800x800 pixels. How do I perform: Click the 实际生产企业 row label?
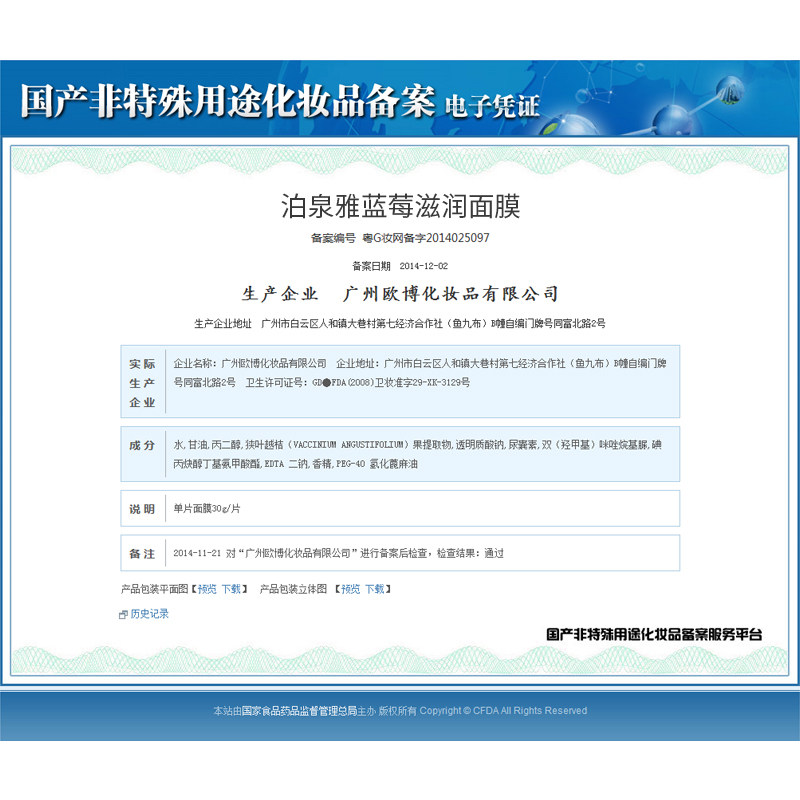click(142, 383)
